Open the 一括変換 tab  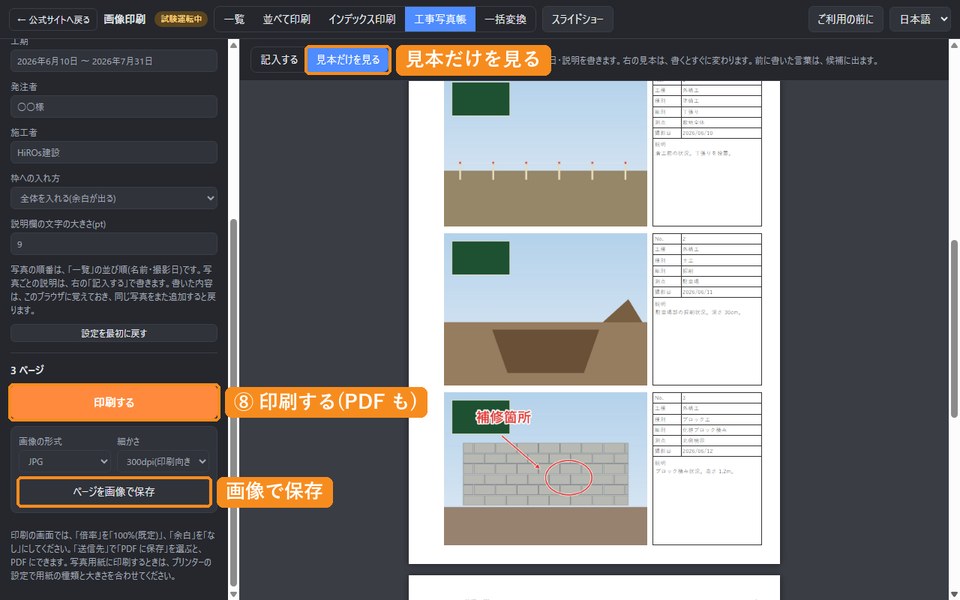[x=505, y=20]
